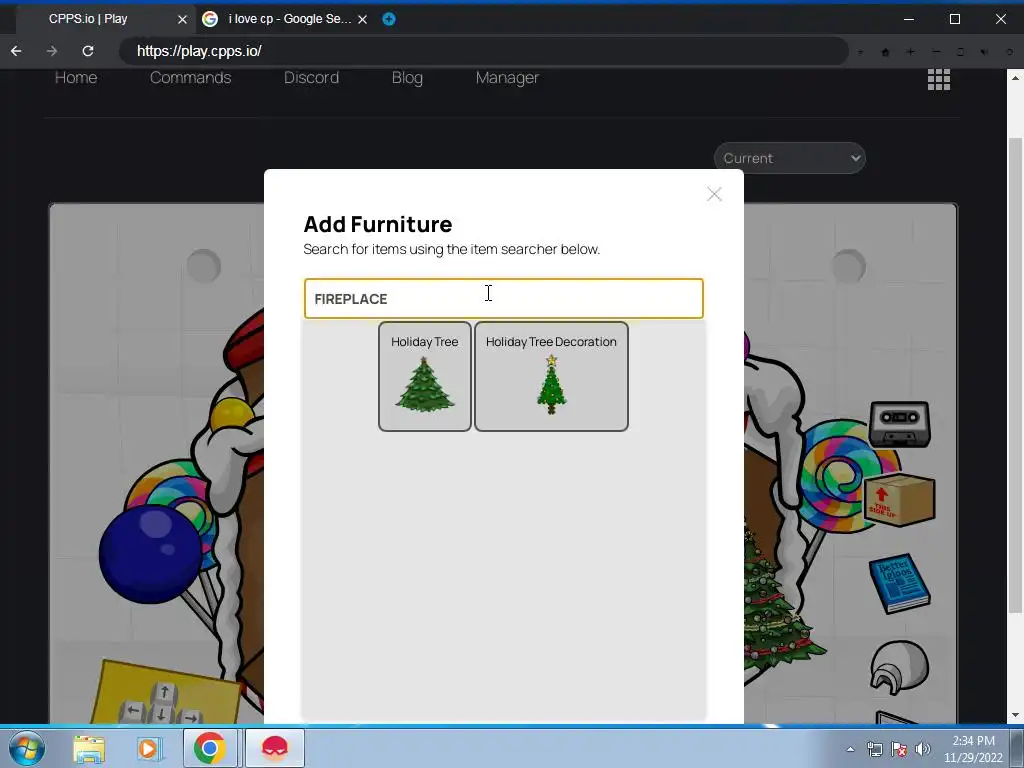Click the cassette tape music icon
The height and width of the screenshot is (768, 1024).
pyautogui.click(x=899, y=424)
